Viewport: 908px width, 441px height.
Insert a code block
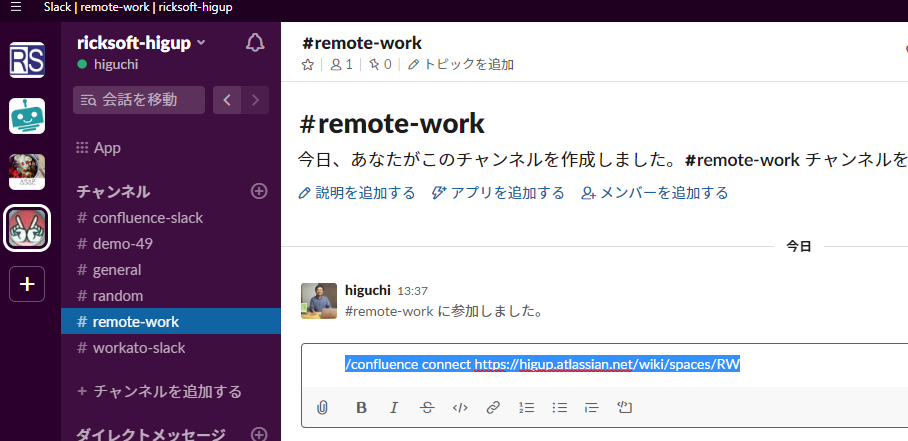(624, 407)
